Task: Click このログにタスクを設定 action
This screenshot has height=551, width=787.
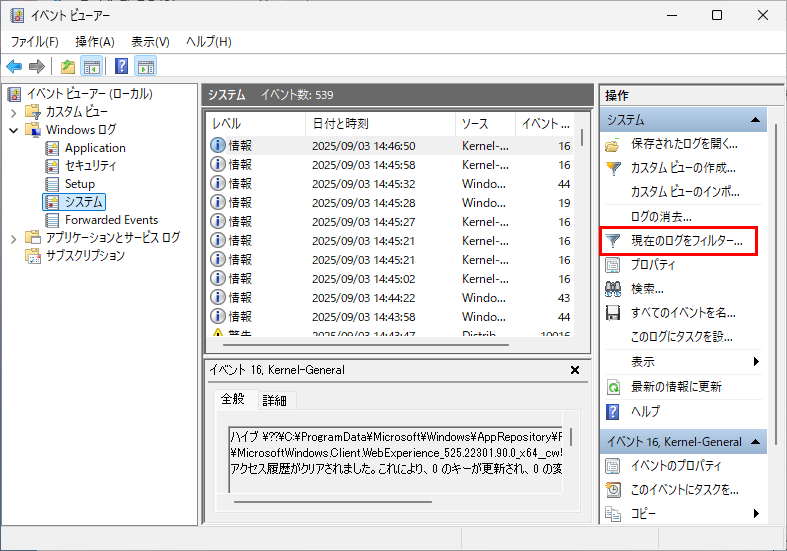Action: 681,336
